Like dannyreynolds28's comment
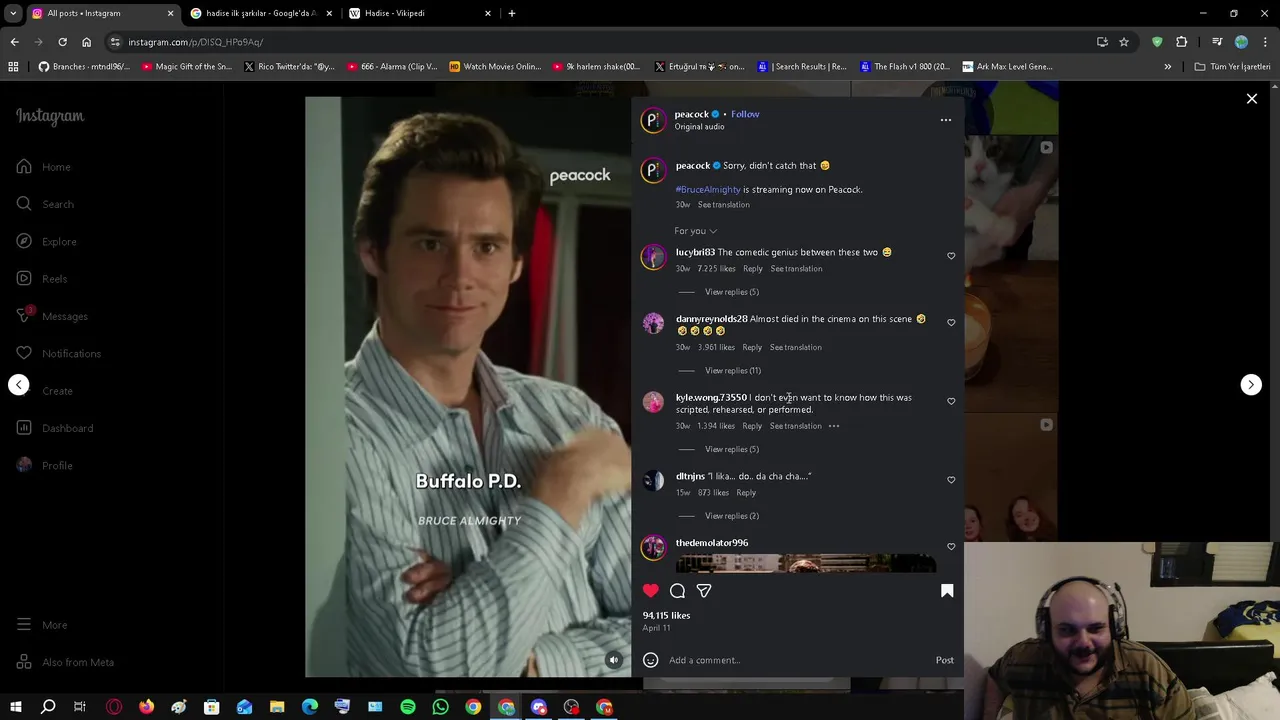The height and width of the screenshot is (720, 1280). [x=951, y=323]
